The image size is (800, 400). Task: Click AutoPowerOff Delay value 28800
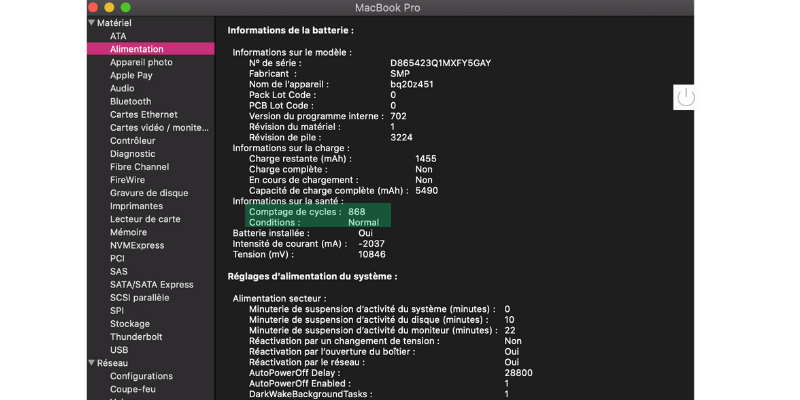[x=518, y=373]
